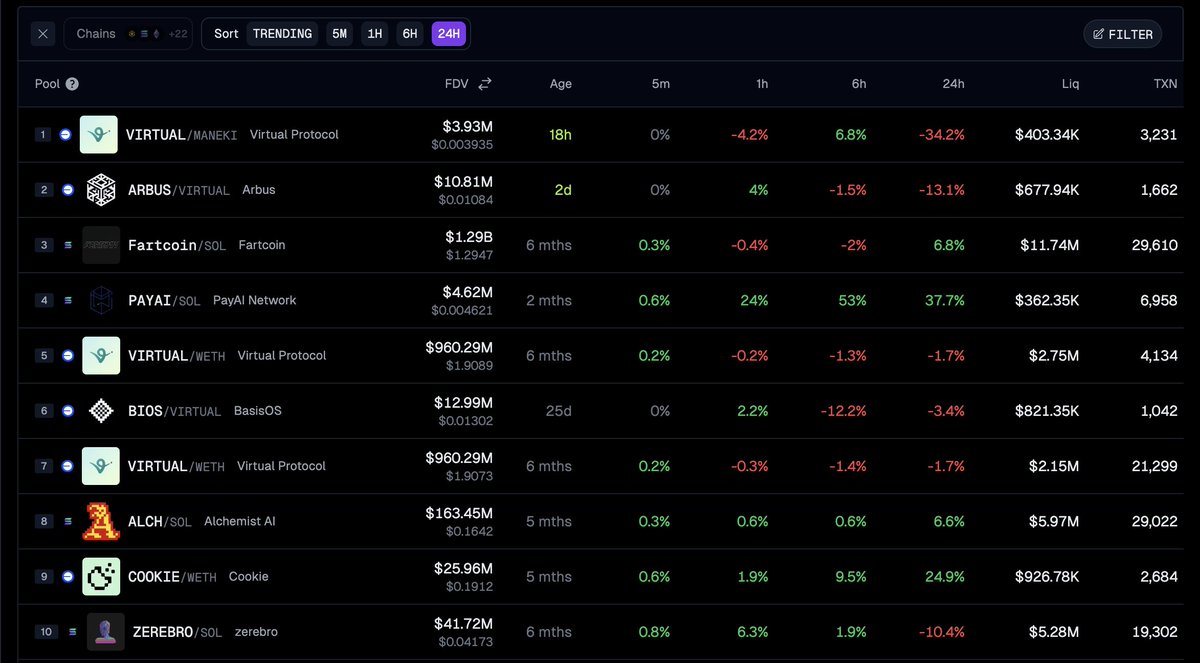Click the -12.2% 6h change

tap(845, 411)
